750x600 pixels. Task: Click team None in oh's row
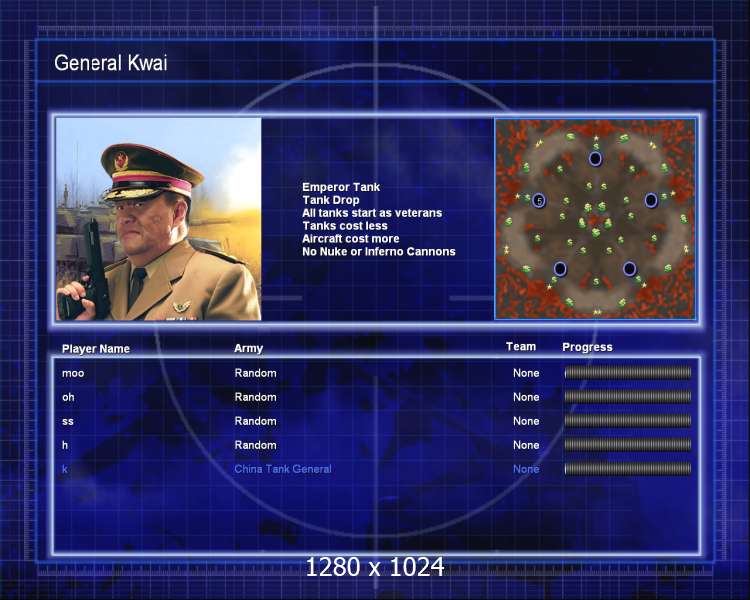pyautogui.click(x=526, y=397)
